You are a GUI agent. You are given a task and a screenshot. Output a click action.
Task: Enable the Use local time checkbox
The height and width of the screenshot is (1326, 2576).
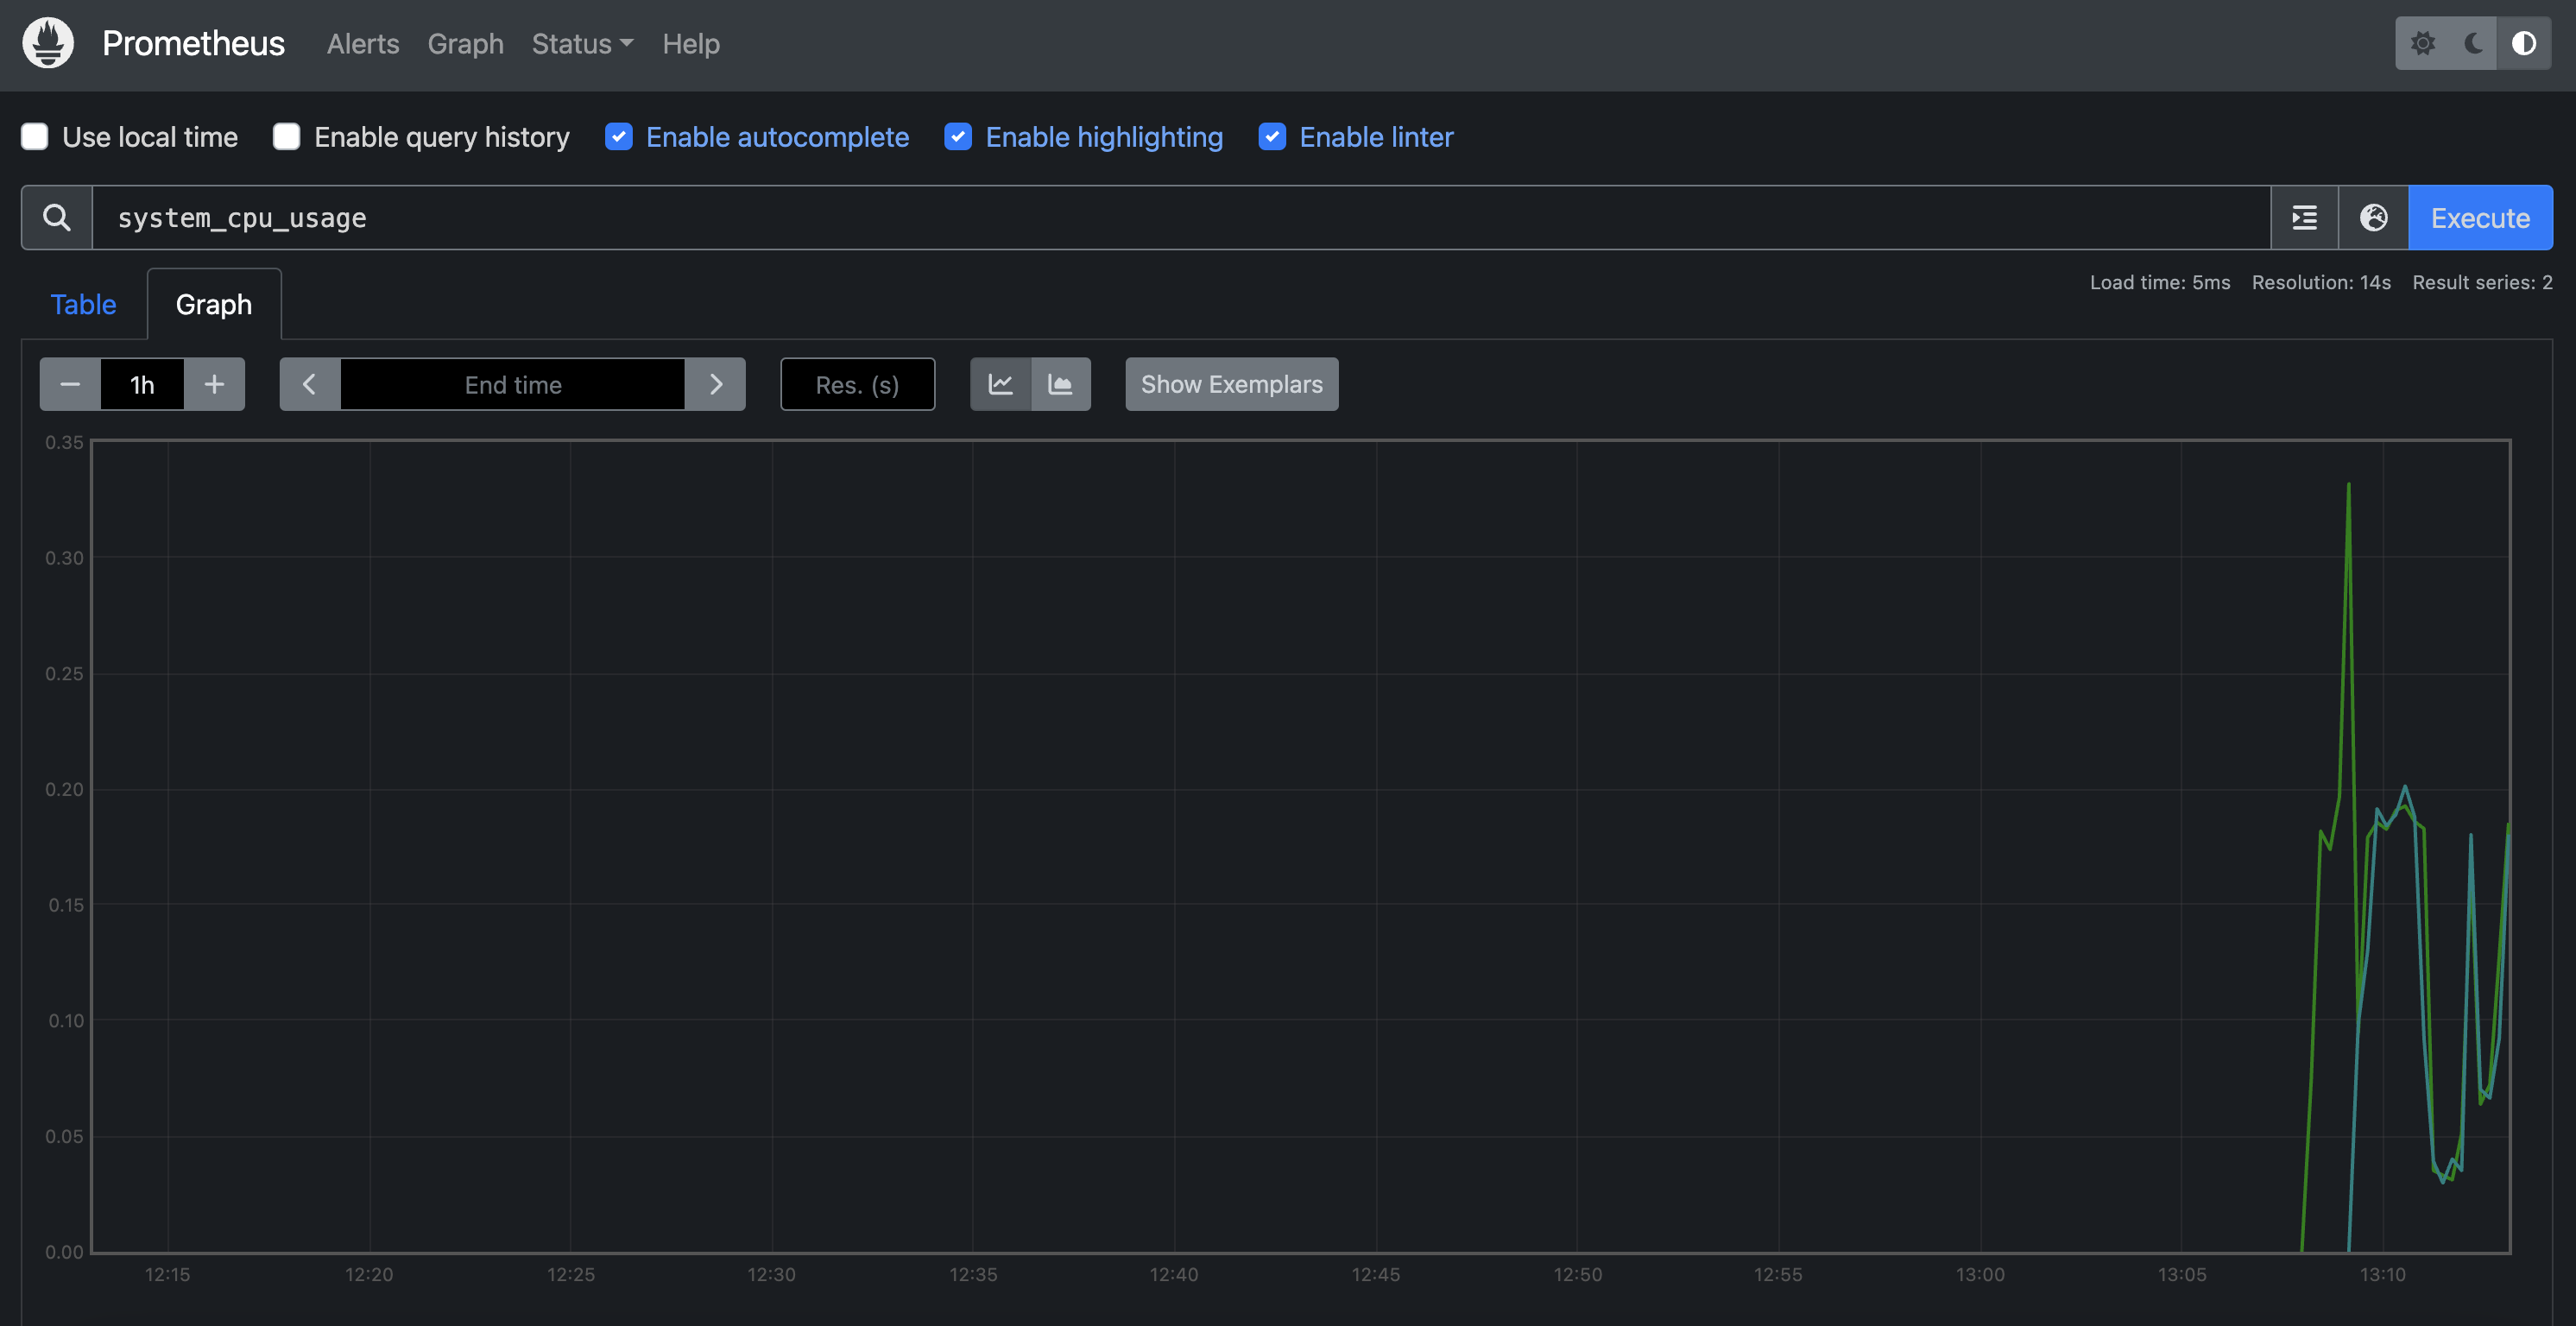[x=35, y=137]
